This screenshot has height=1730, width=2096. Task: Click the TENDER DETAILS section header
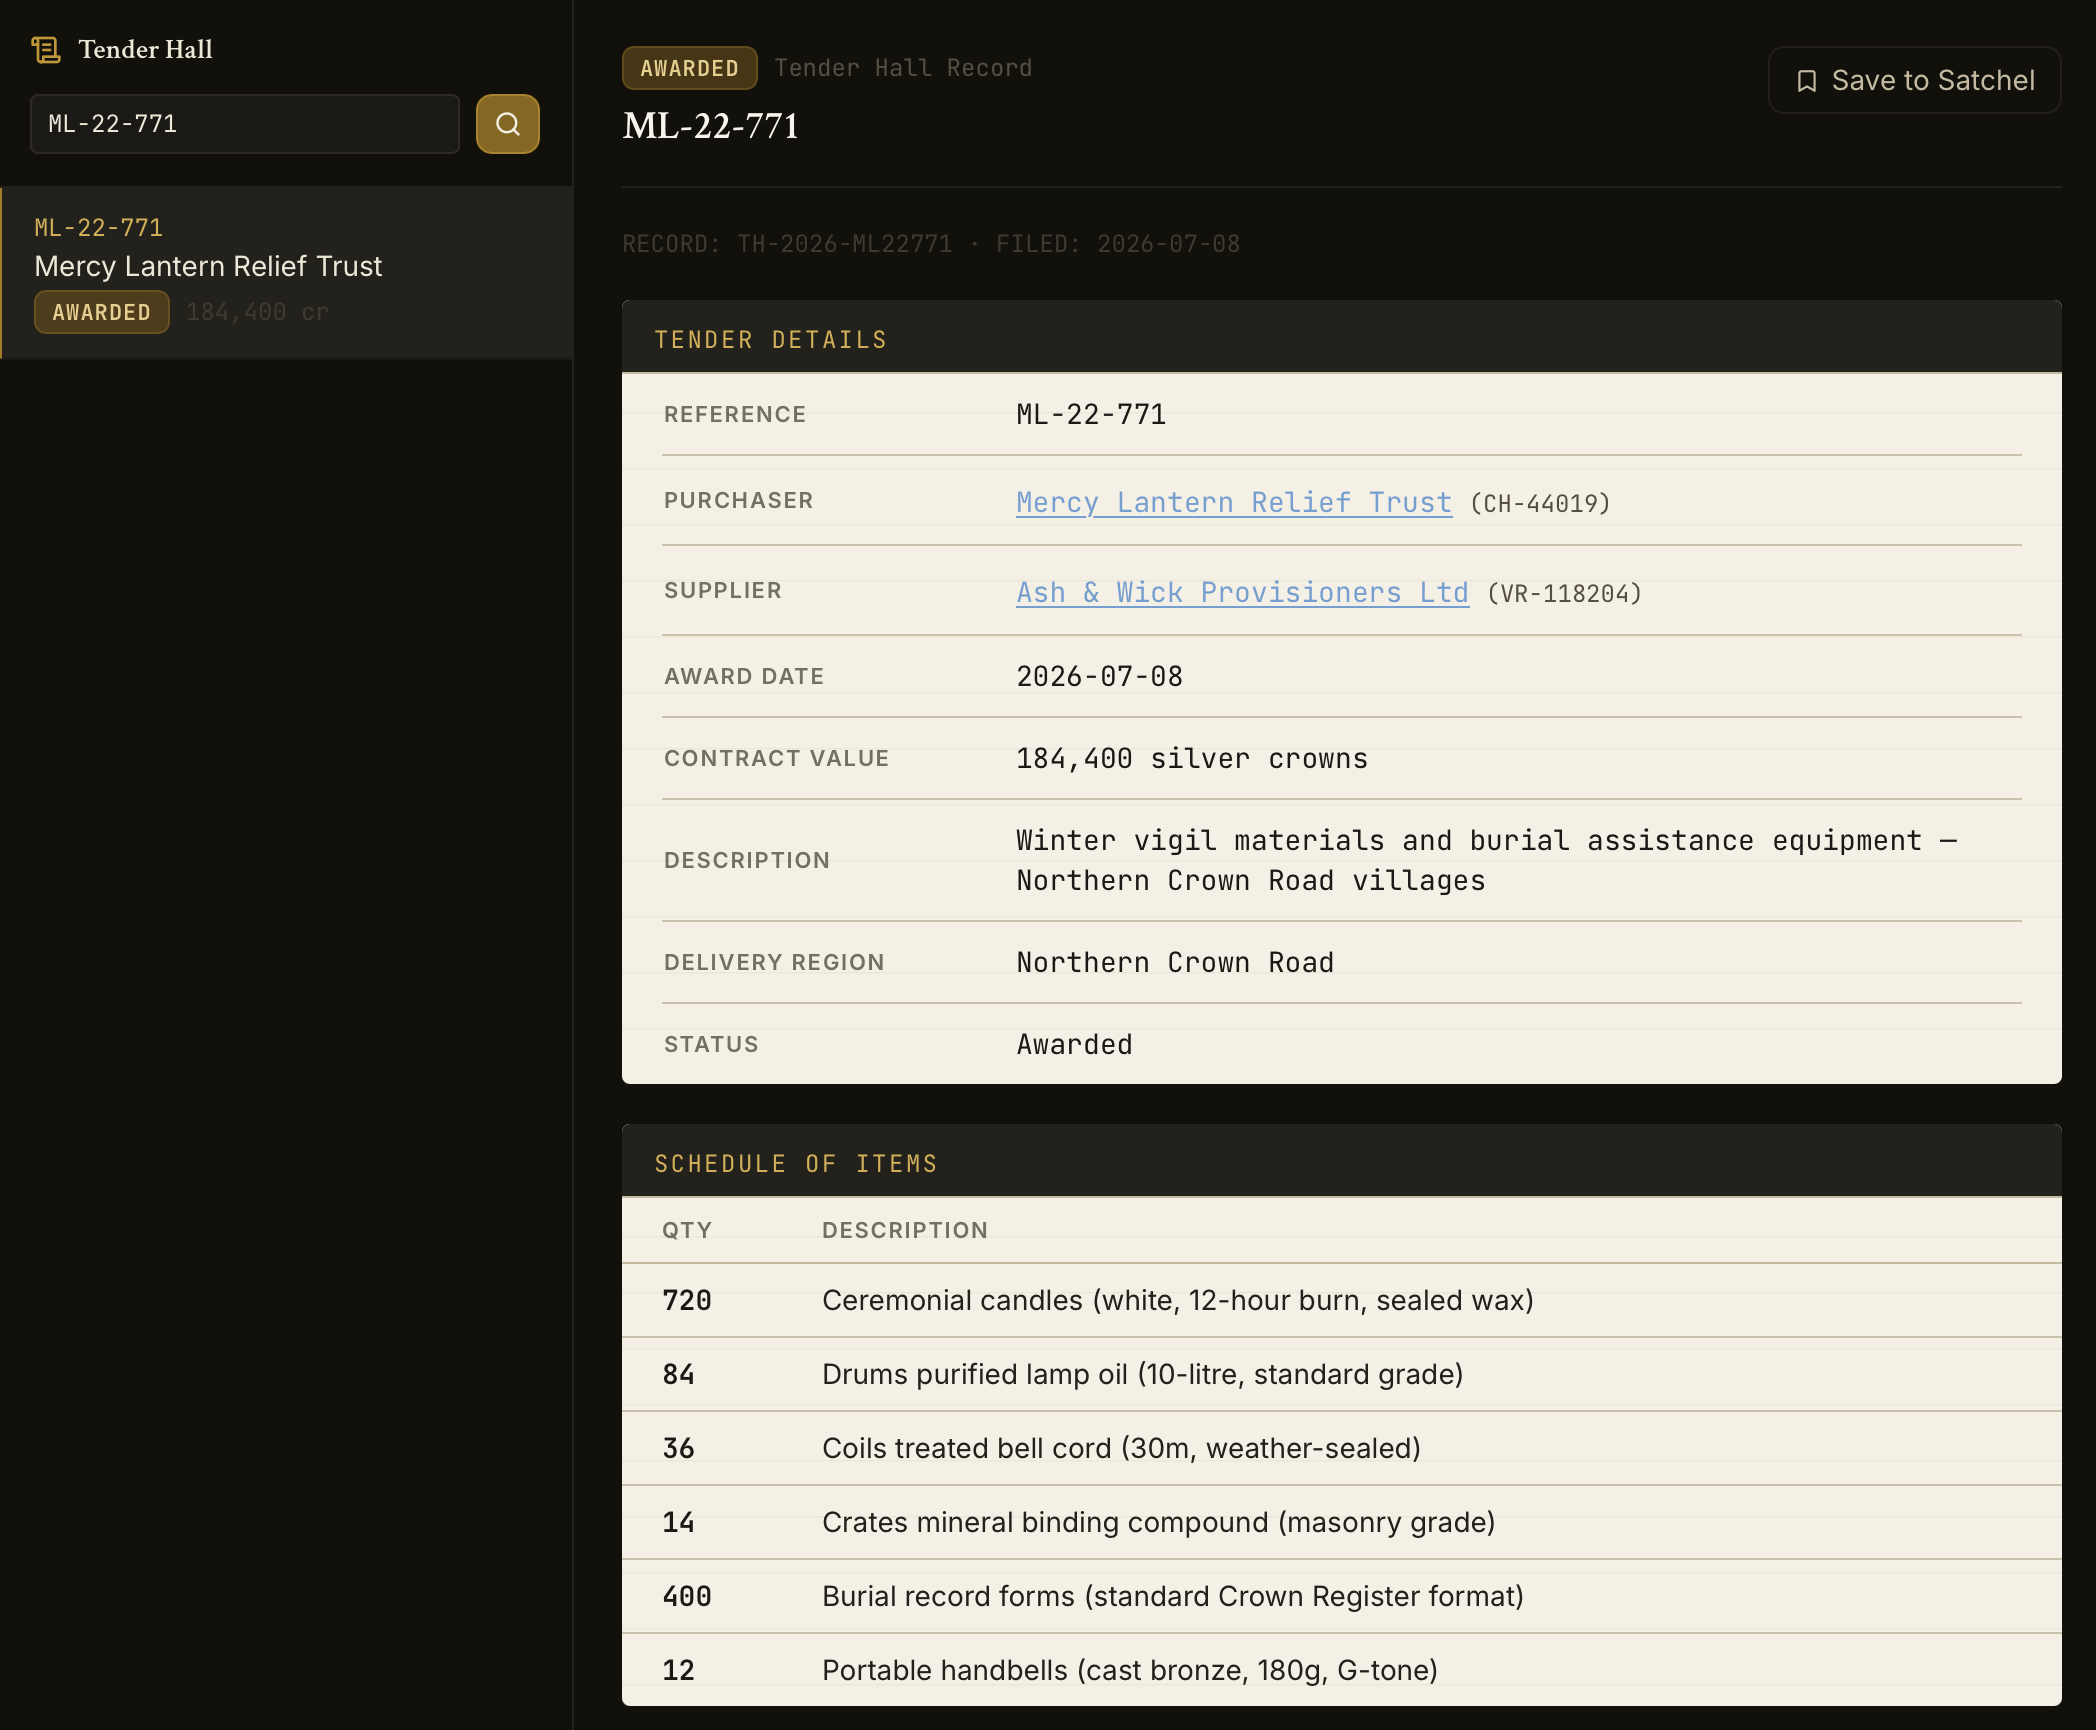point(1341,338)
